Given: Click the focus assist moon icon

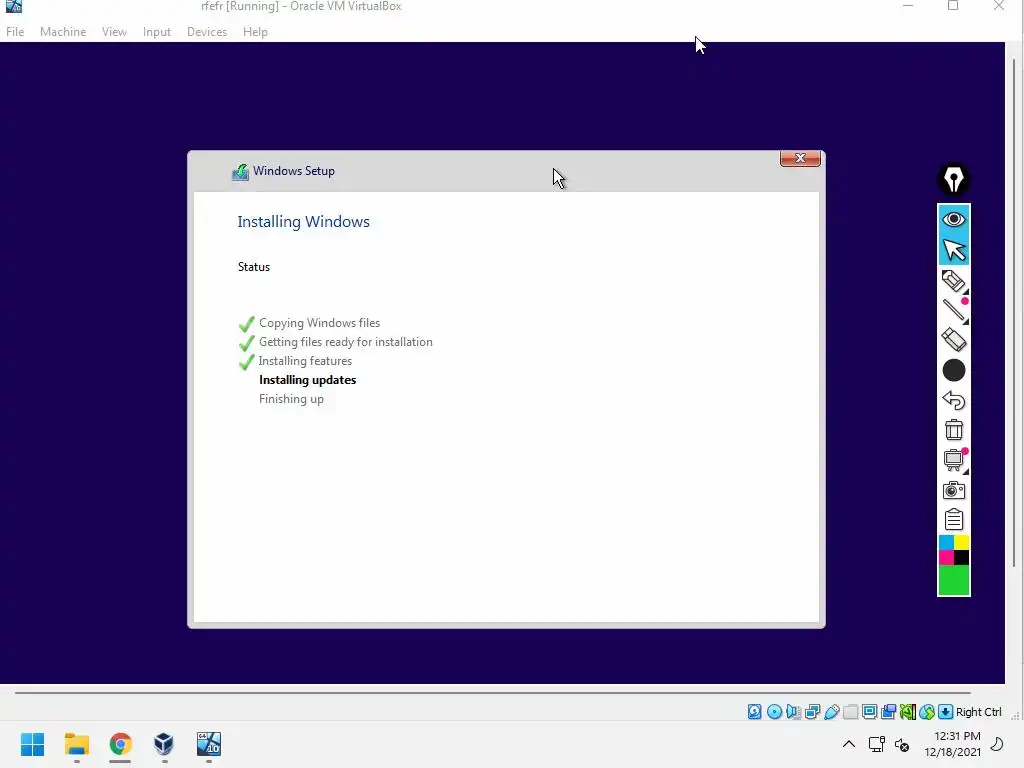Looking at the screenshot, I should click(997, 744).
